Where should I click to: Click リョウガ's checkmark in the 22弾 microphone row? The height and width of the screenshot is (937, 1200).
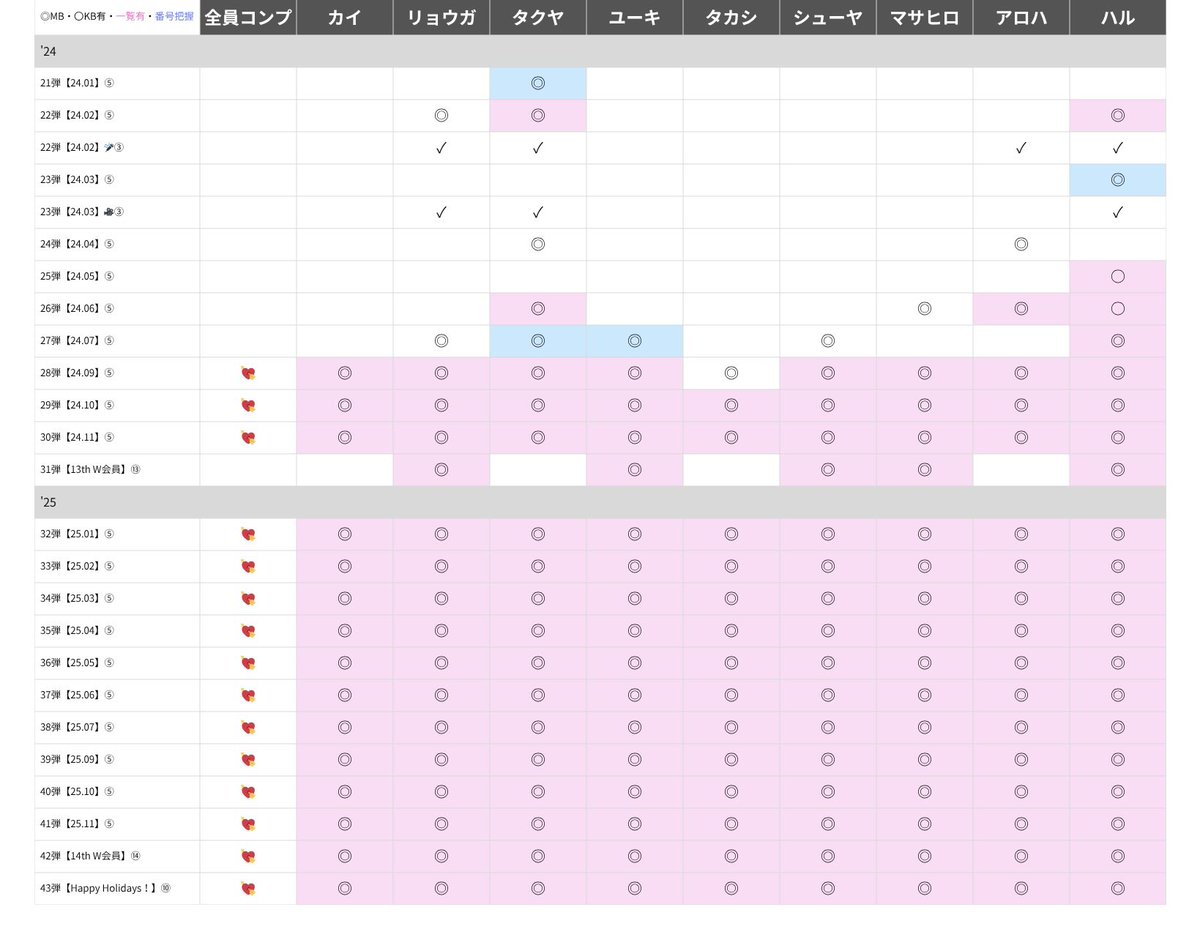441,148
